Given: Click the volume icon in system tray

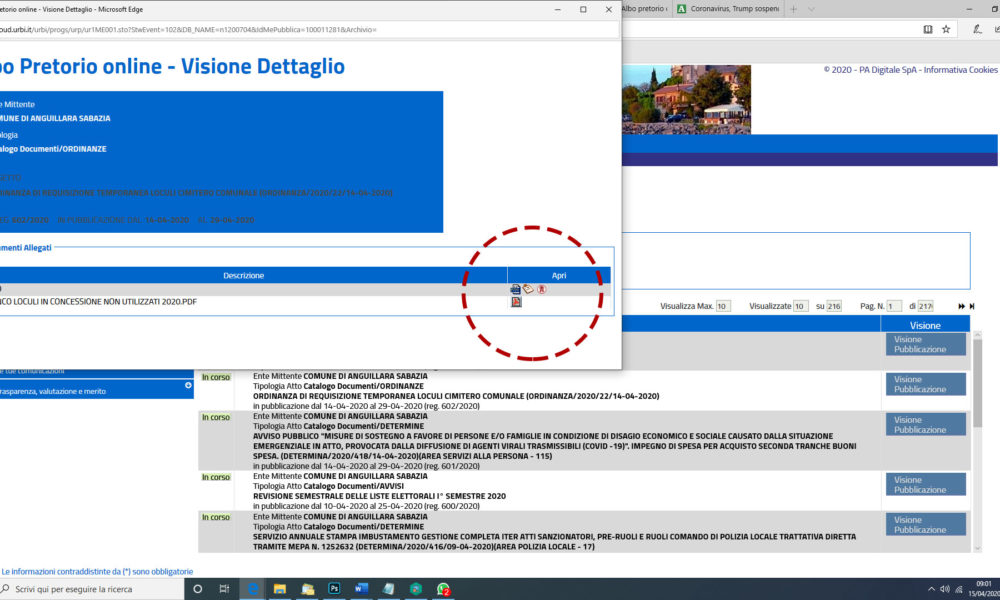Looking at the screenshot, I should [x=945, y=589].
